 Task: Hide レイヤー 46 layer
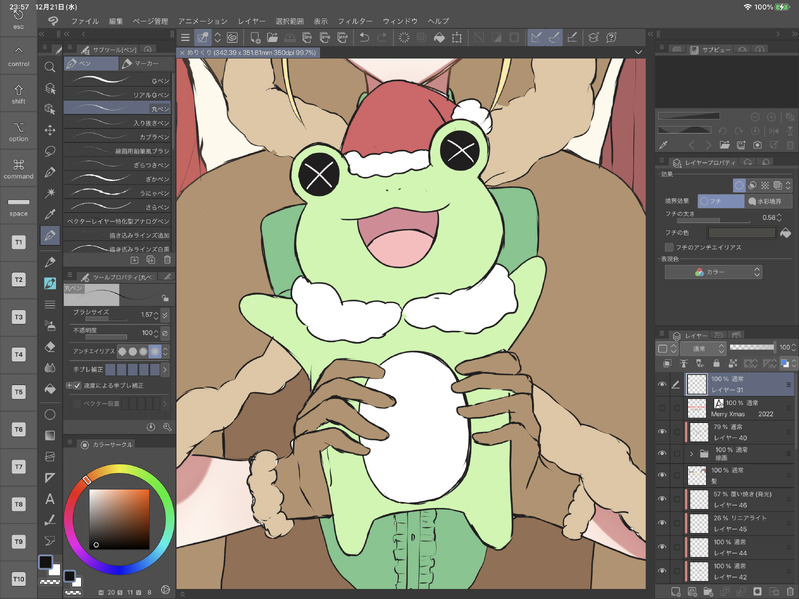pyautogui.click(x=662, y=499)
